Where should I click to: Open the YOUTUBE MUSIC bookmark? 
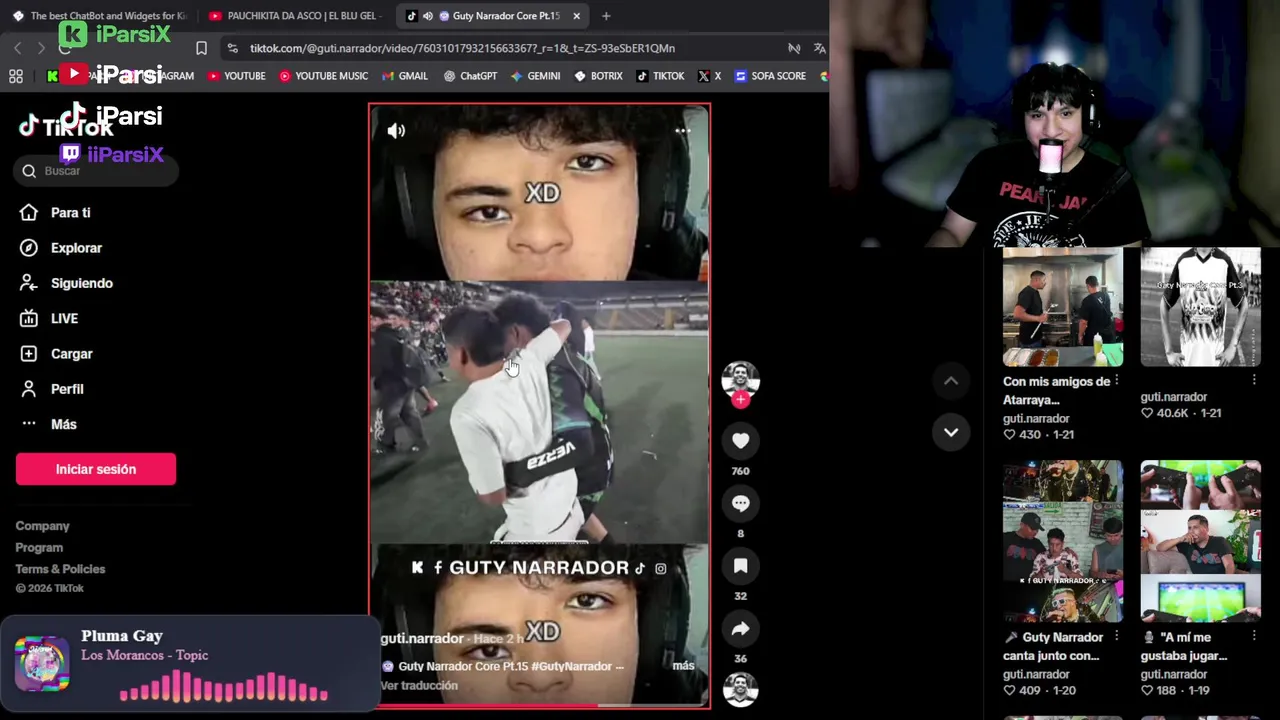[324, 76]
